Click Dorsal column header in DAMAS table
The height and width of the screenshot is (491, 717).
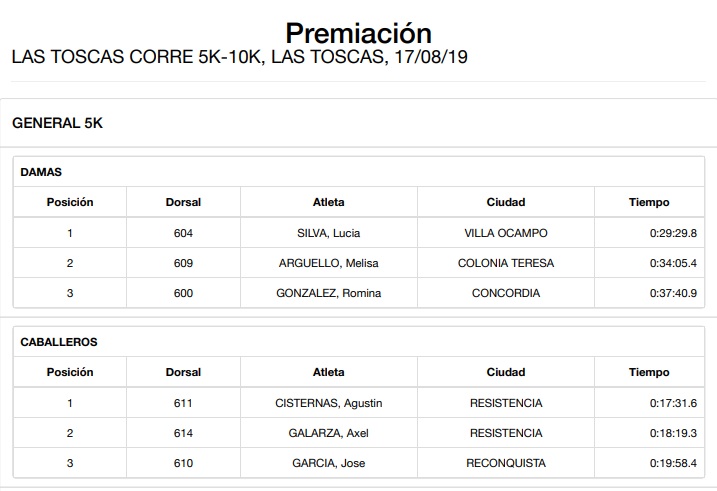coord(183,202)
